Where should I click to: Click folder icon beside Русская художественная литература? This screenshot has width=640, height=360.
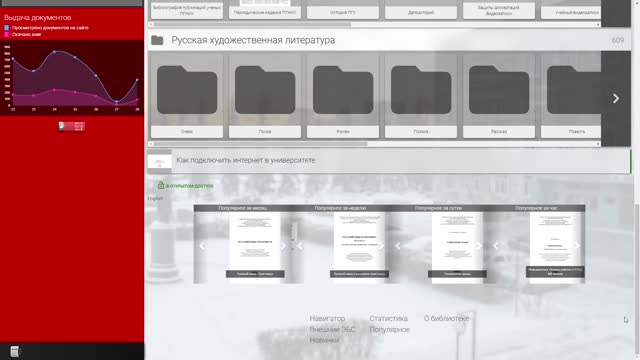click(x=157, y=40)
